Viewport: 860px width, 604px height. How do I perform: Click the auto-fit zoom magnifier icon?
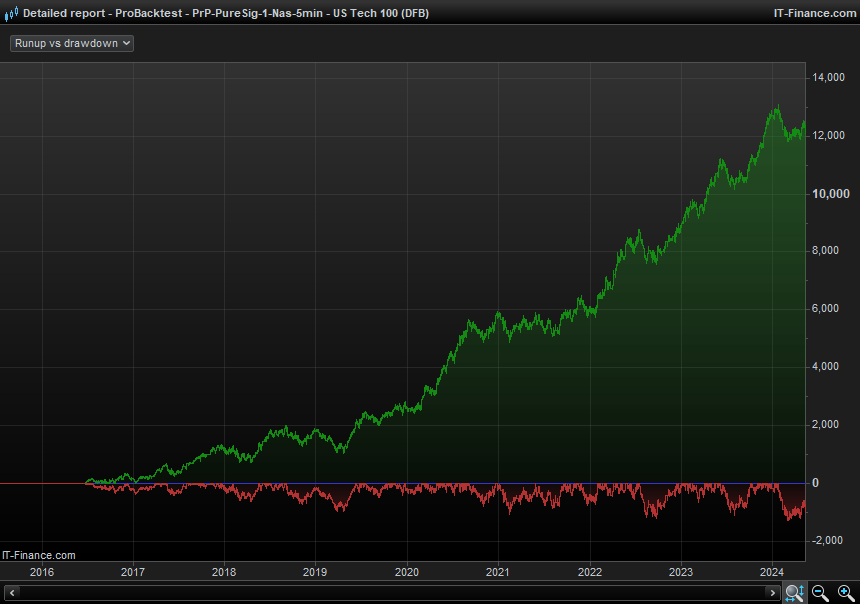click(x=794, y=593)
